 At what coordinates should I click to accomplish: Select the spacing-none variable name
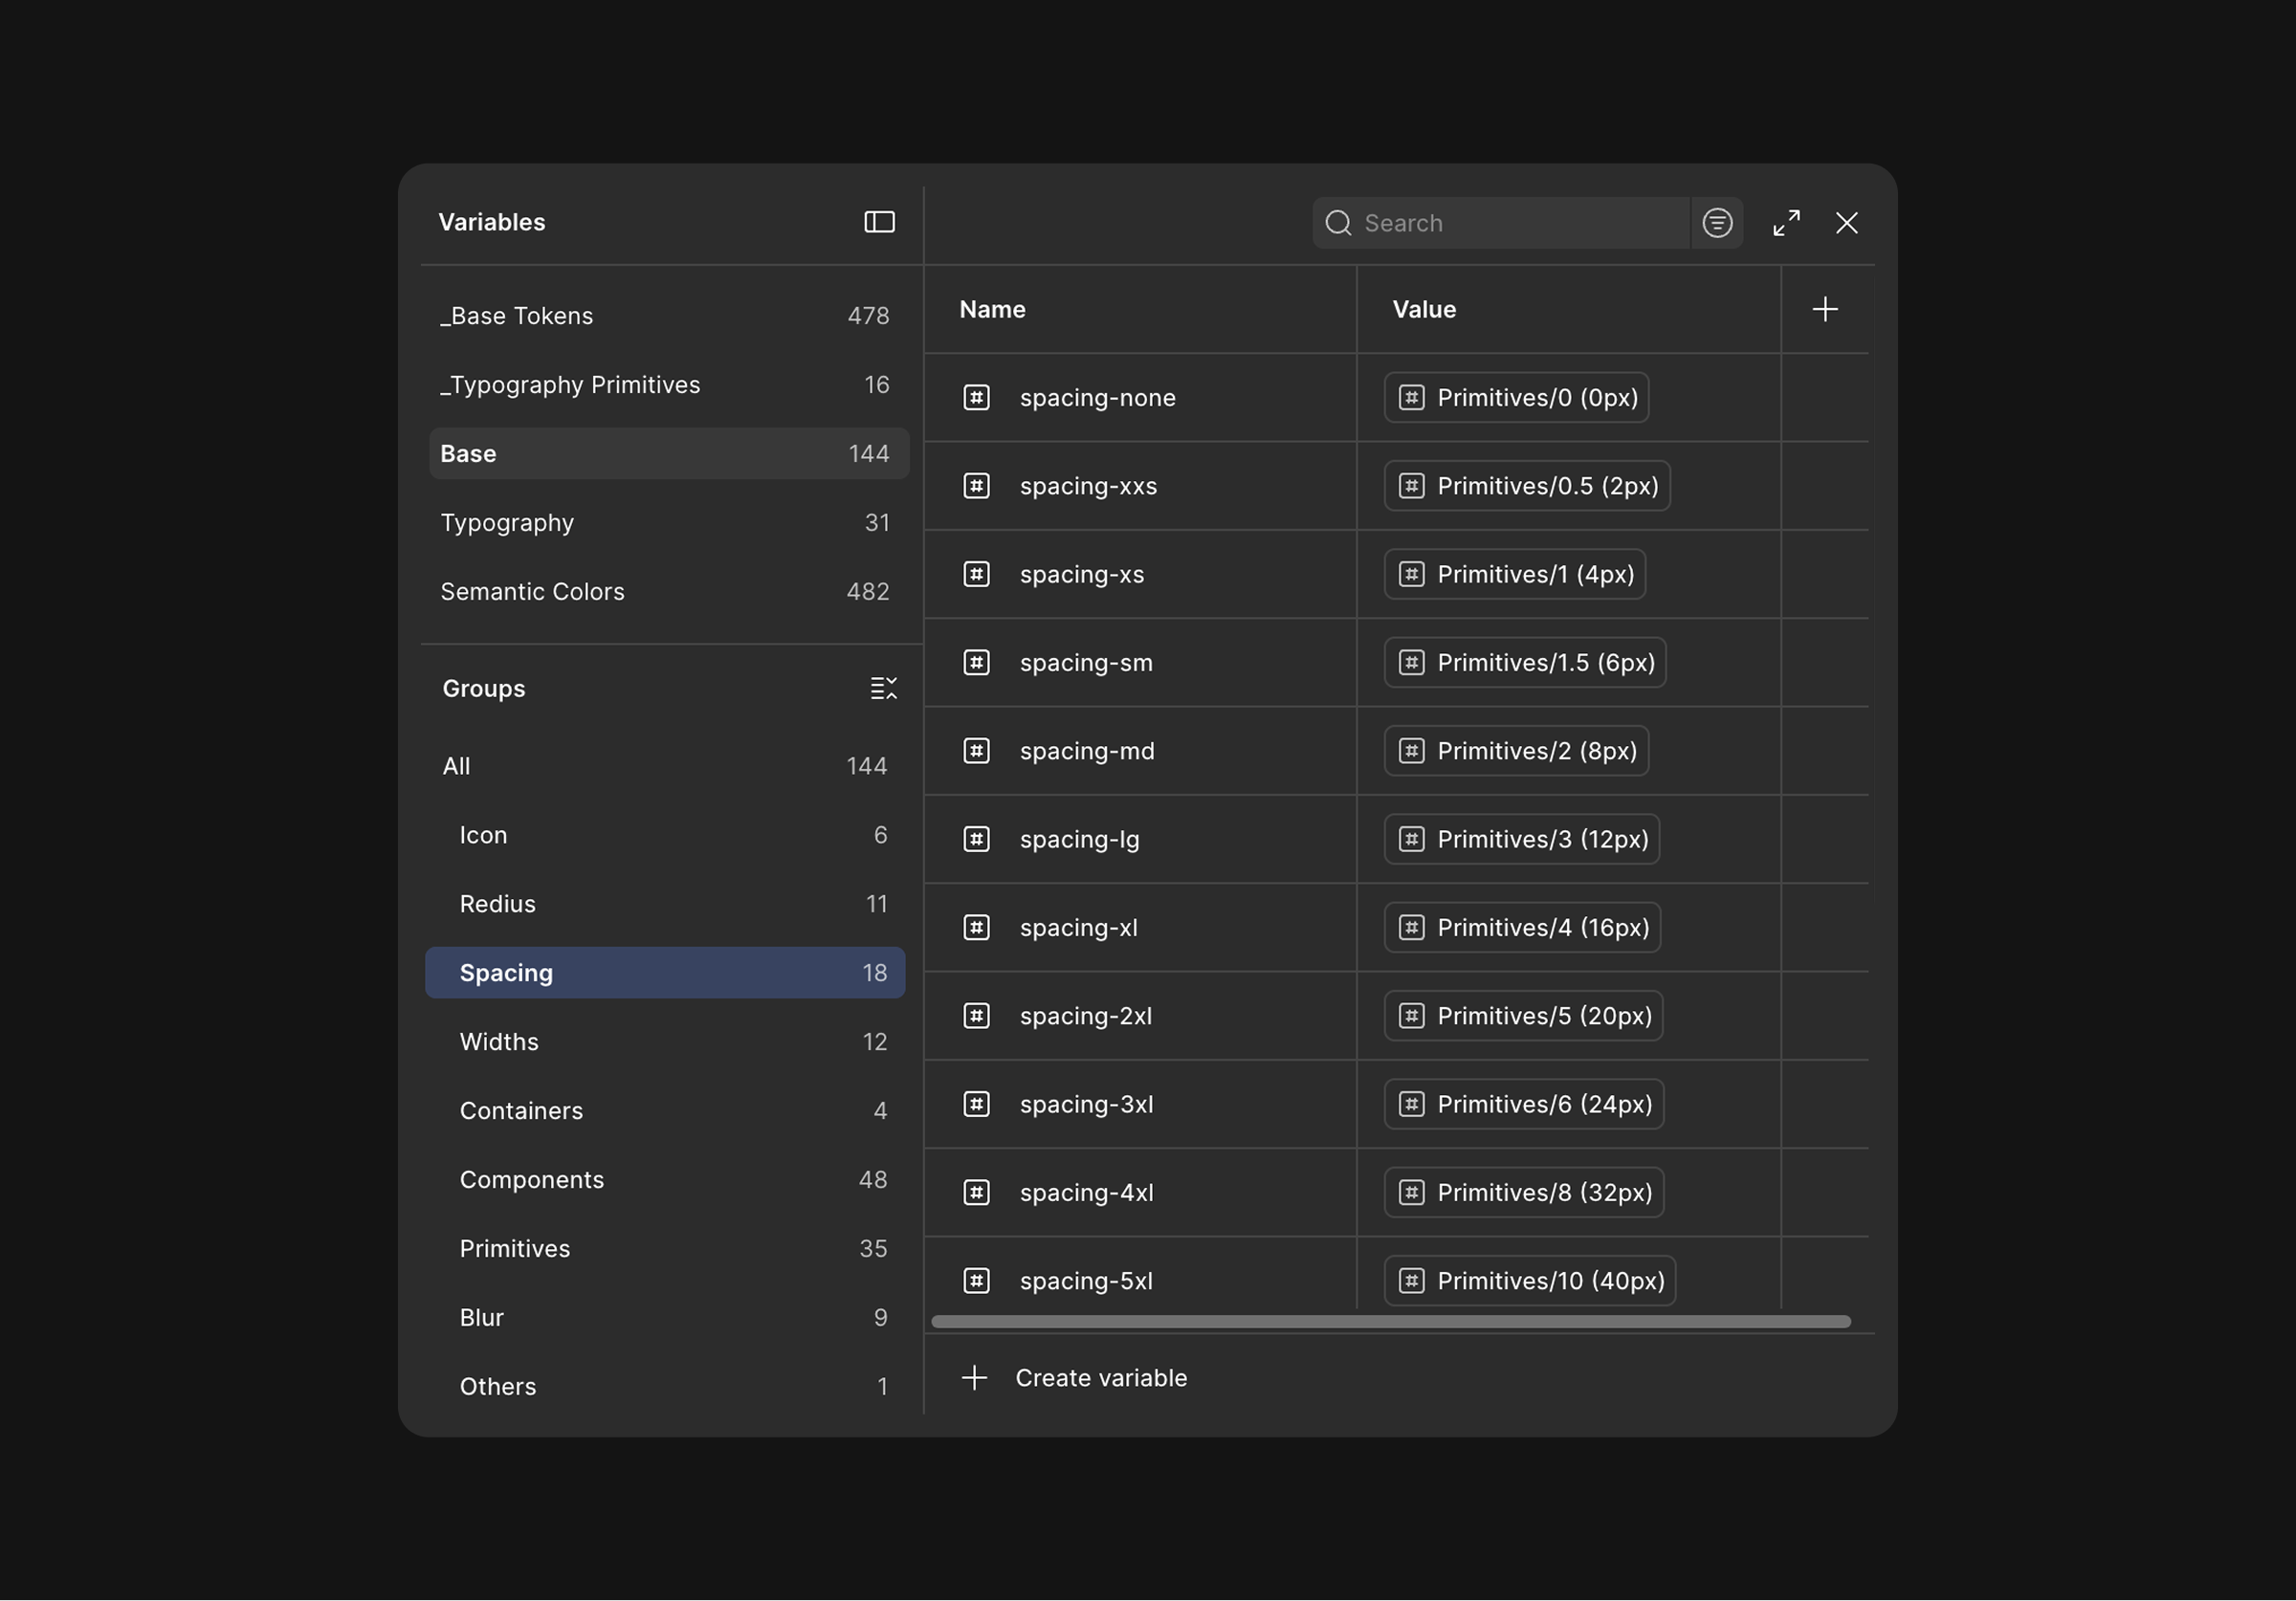[x=1097, y=398]
